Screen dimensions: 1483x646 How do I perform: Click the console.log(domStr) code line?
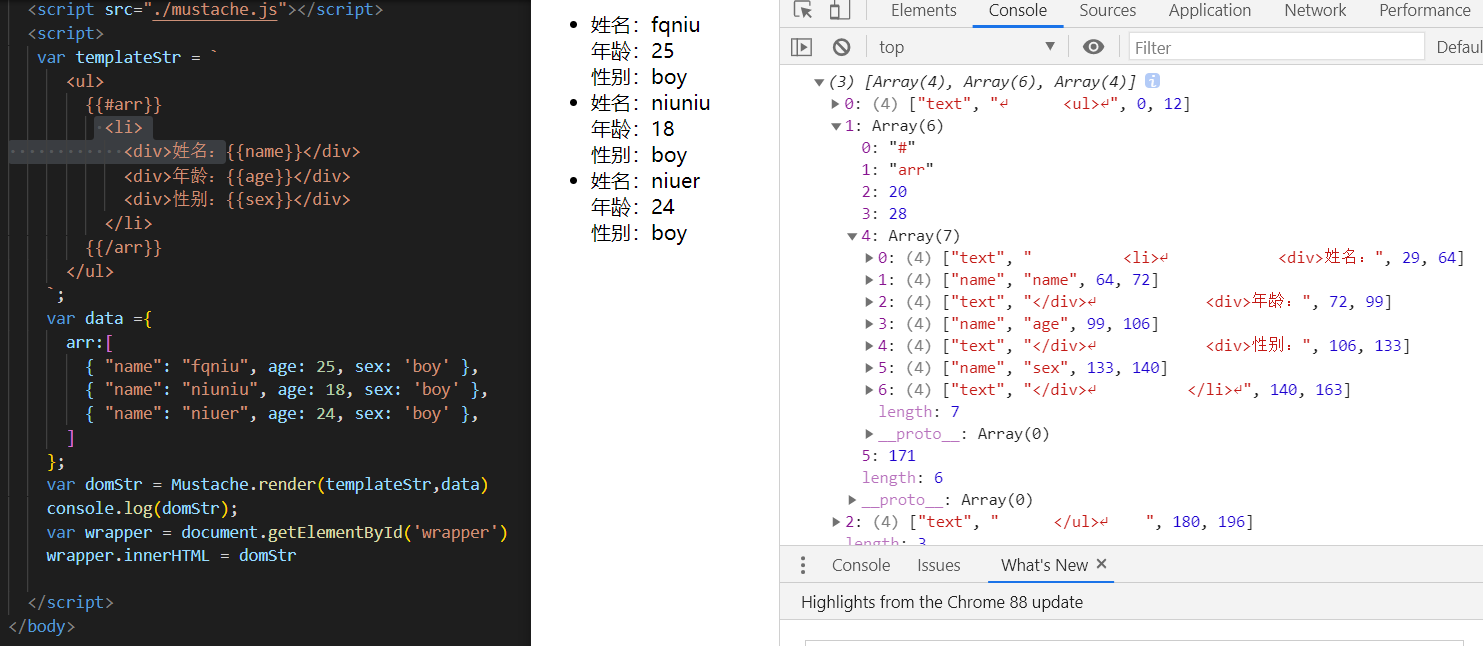coord(143,508)
